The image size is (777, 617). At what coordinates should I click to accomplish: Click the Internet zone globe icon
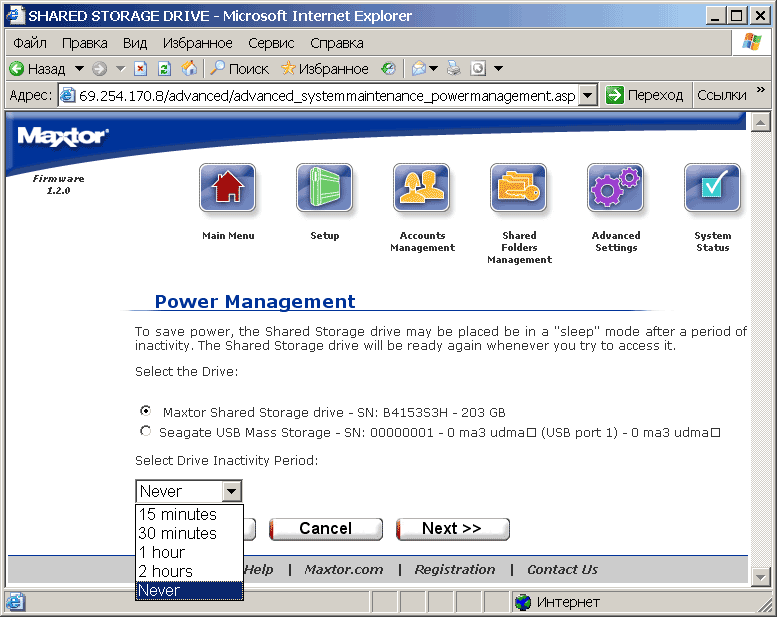[x=523, y=603]
